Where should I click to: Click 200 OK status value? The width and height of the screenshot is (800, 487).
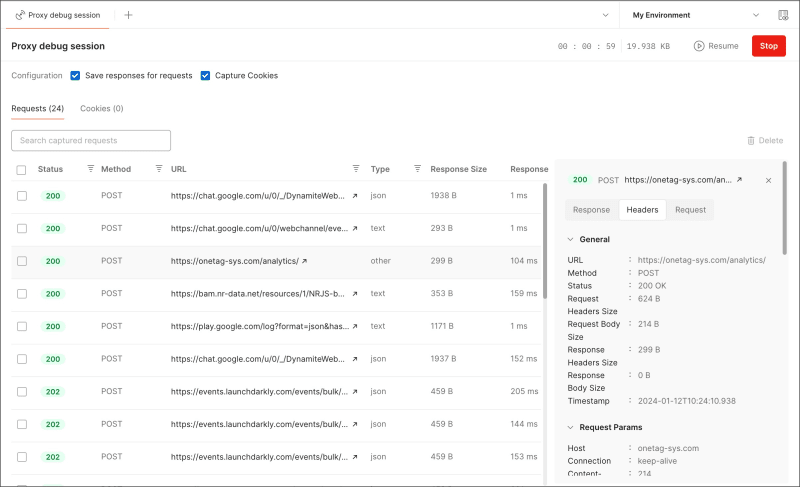tap(652, 286)
